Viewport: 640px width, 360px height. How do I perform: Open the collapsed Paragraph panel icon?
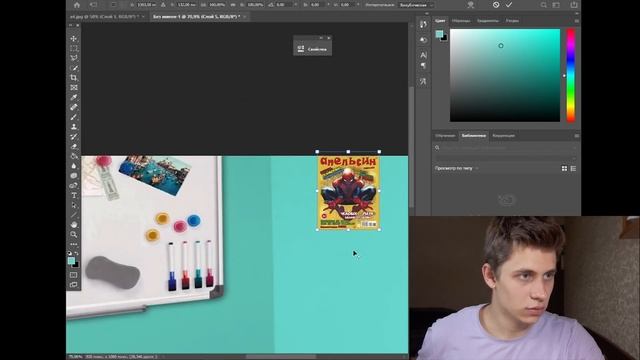[423, 66]
